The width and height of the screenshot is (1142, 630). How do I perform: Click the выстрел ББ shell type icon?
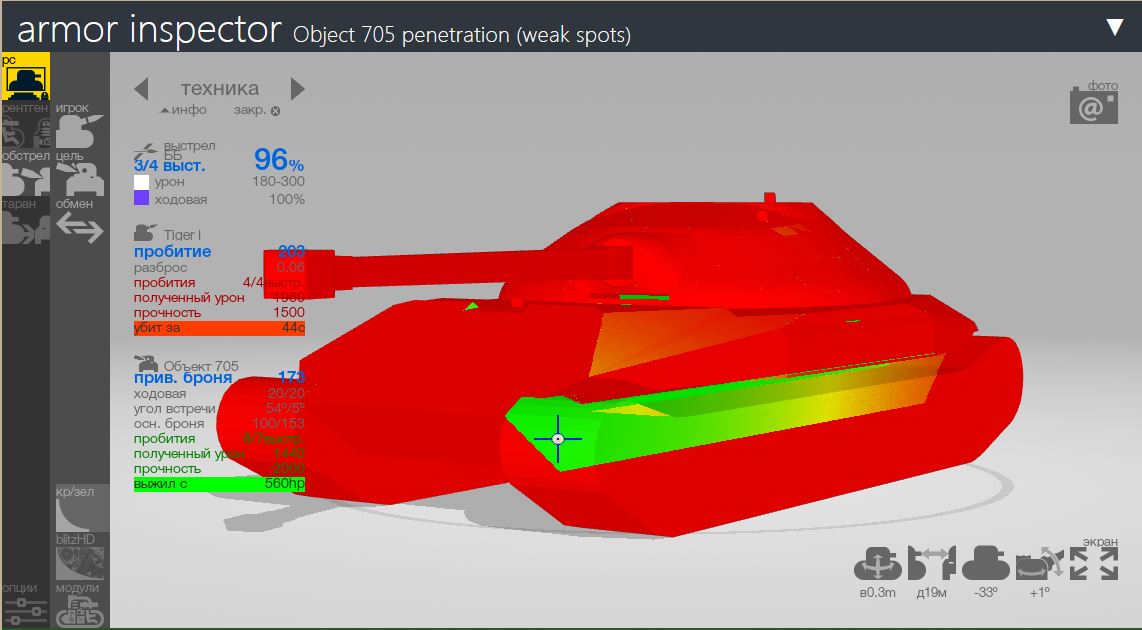click(x=146, y=151)
